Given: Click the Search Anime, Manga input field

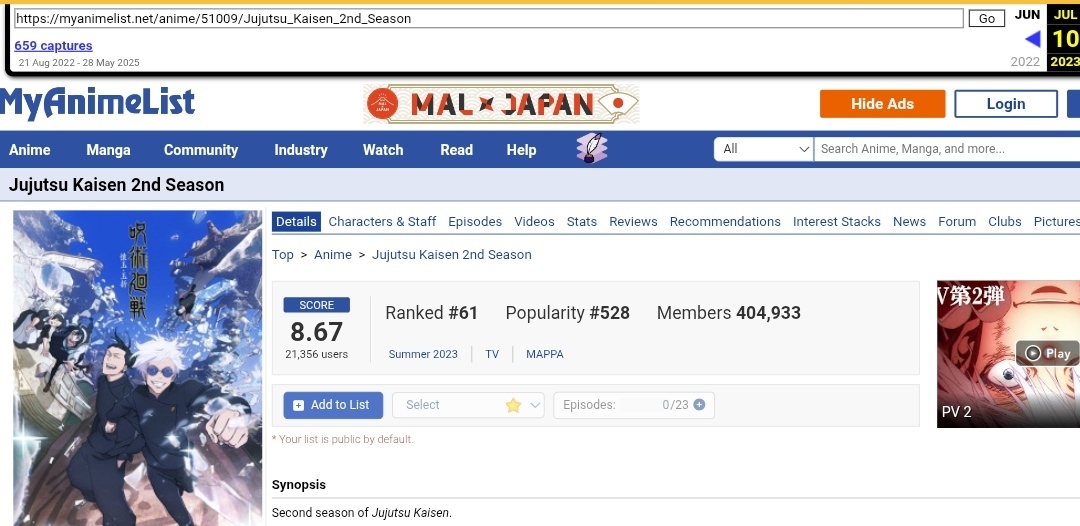Looking at the screenshot, I should (x=947, y=149).
